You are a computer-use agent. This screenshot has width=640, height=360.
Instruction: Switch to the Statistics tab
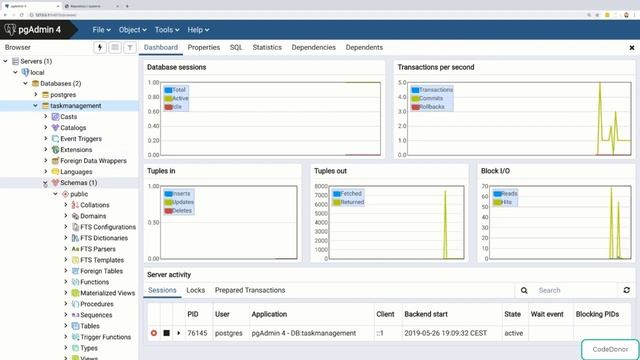[267, 47]
